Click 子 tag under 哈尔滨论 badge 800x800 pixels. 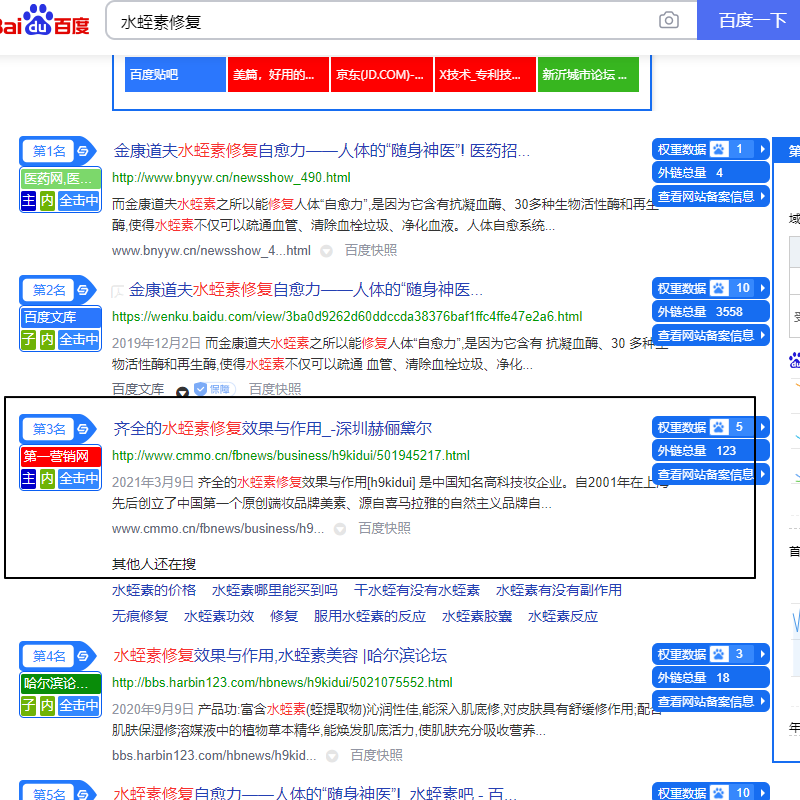tap(29, 706)
